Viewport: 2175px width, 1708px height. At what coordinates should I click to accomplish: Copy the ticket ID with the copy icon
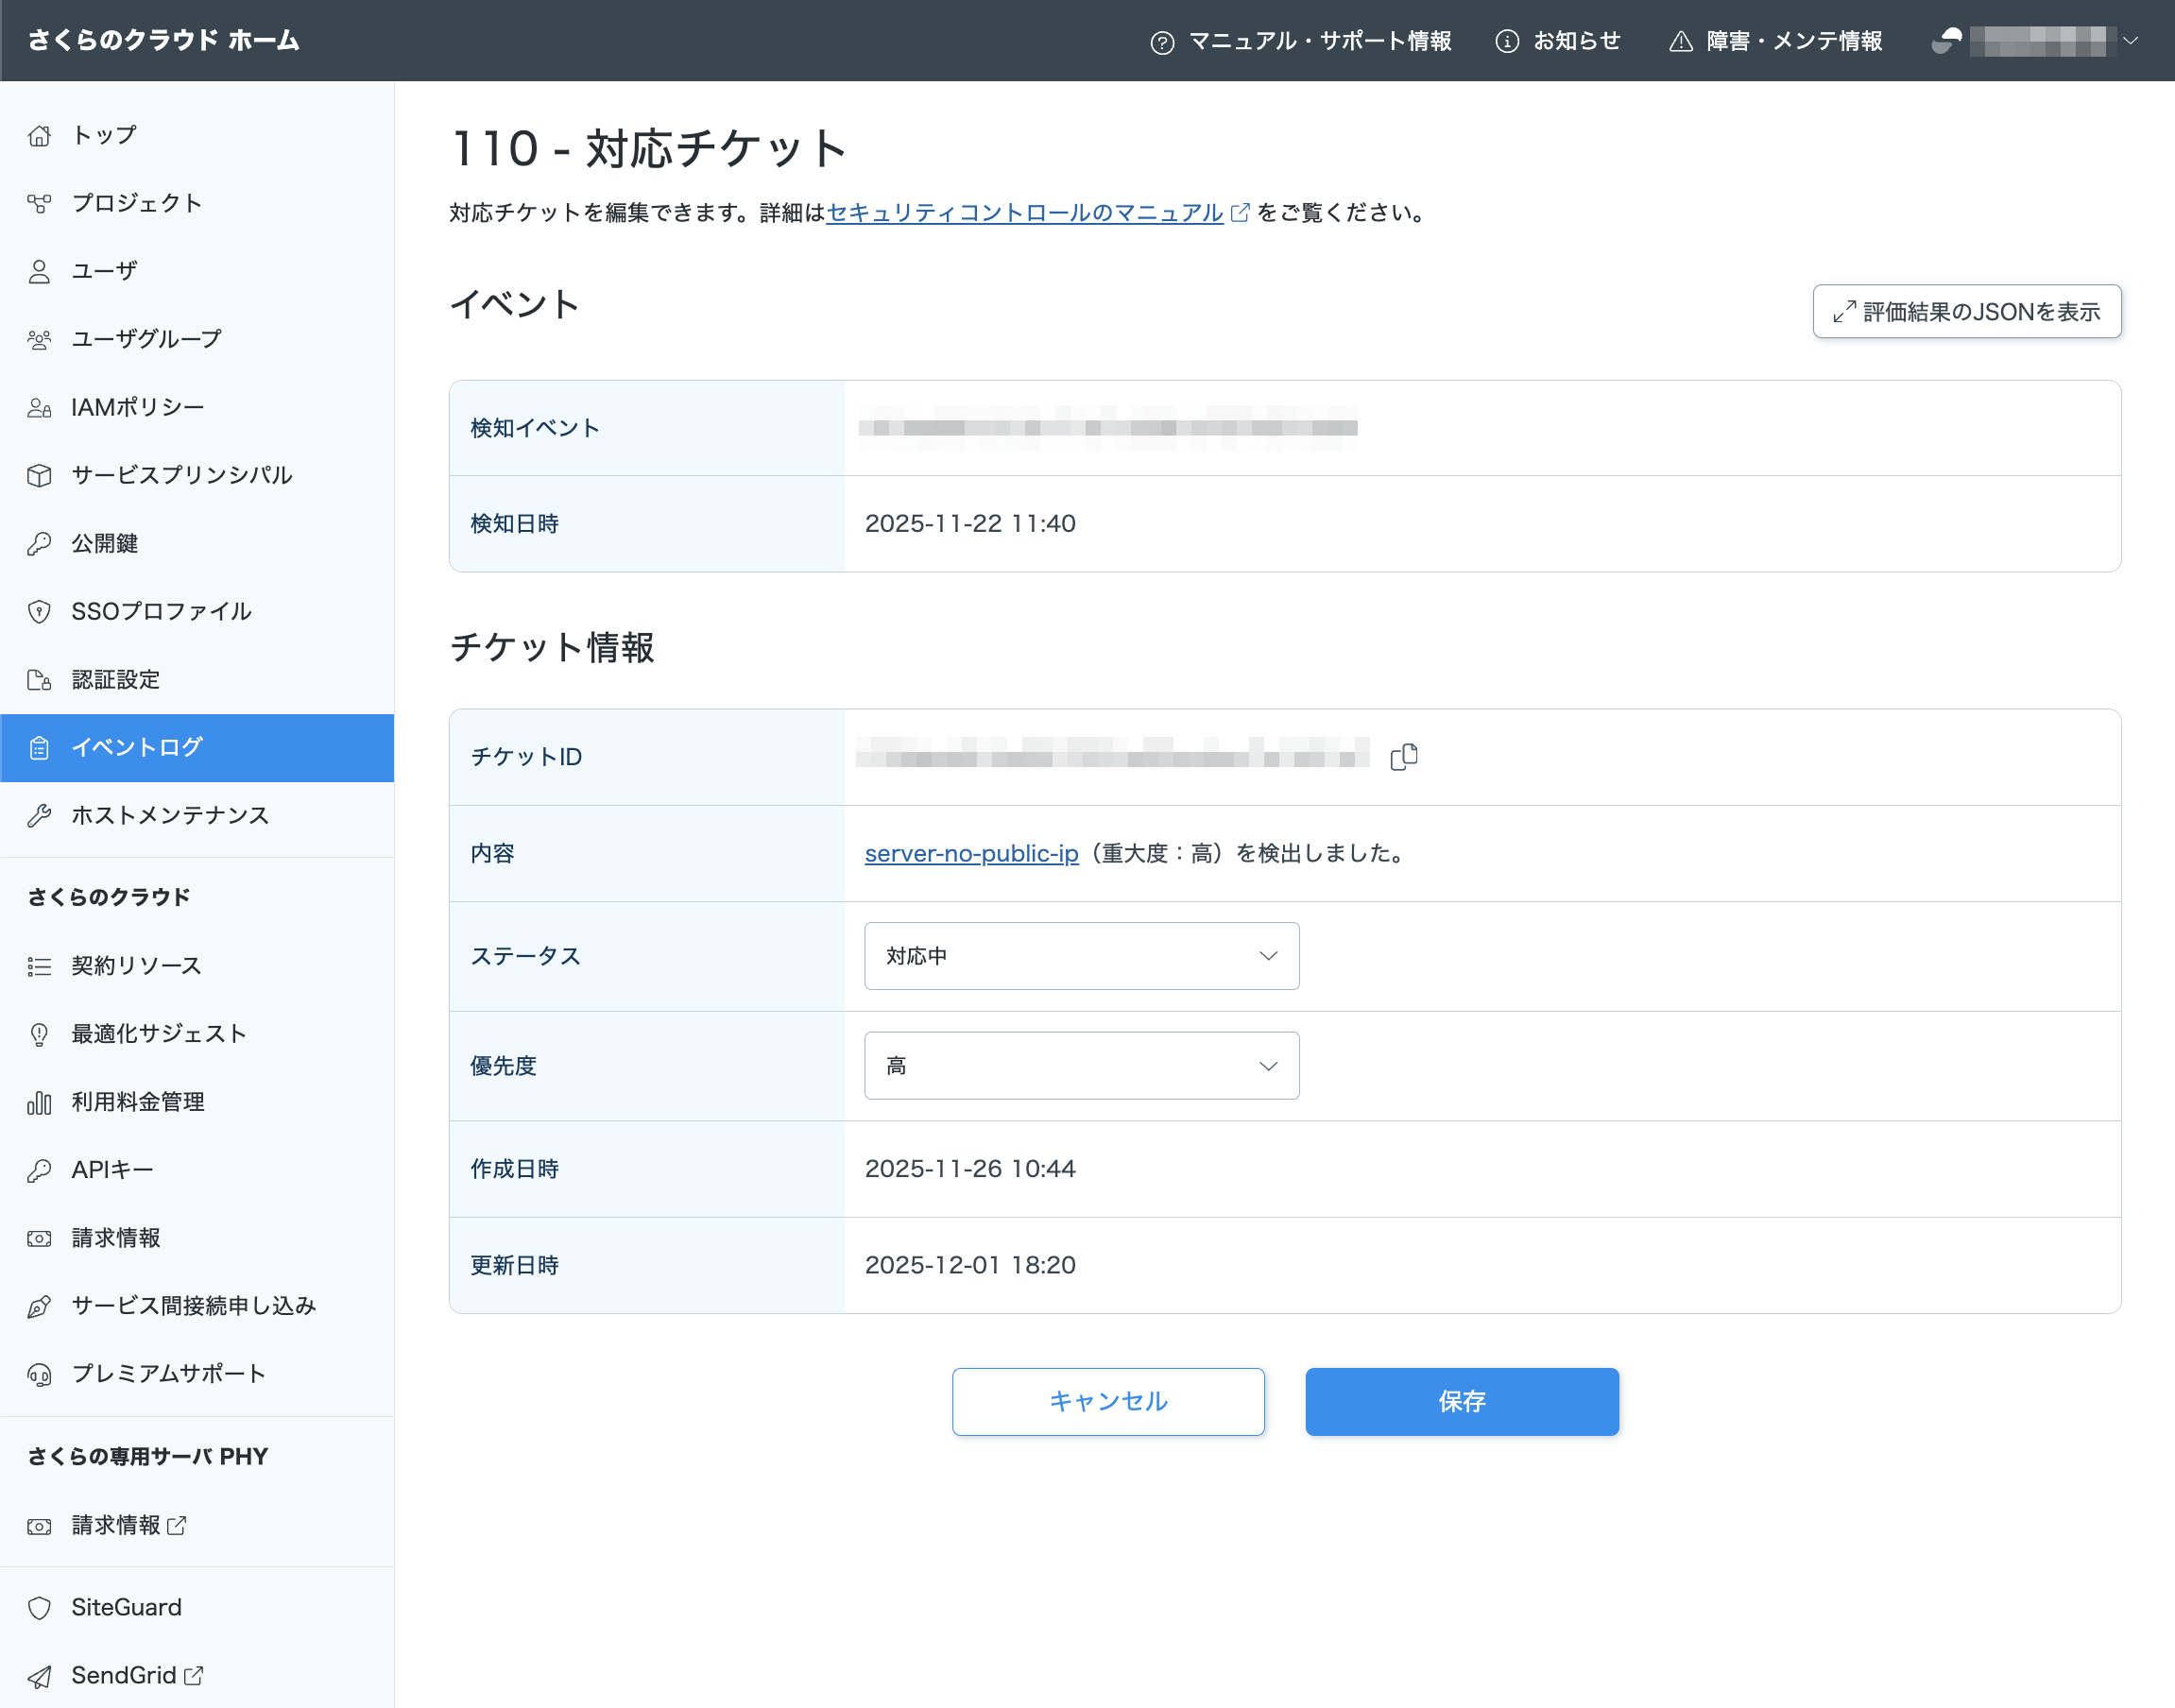point(1403,757)
